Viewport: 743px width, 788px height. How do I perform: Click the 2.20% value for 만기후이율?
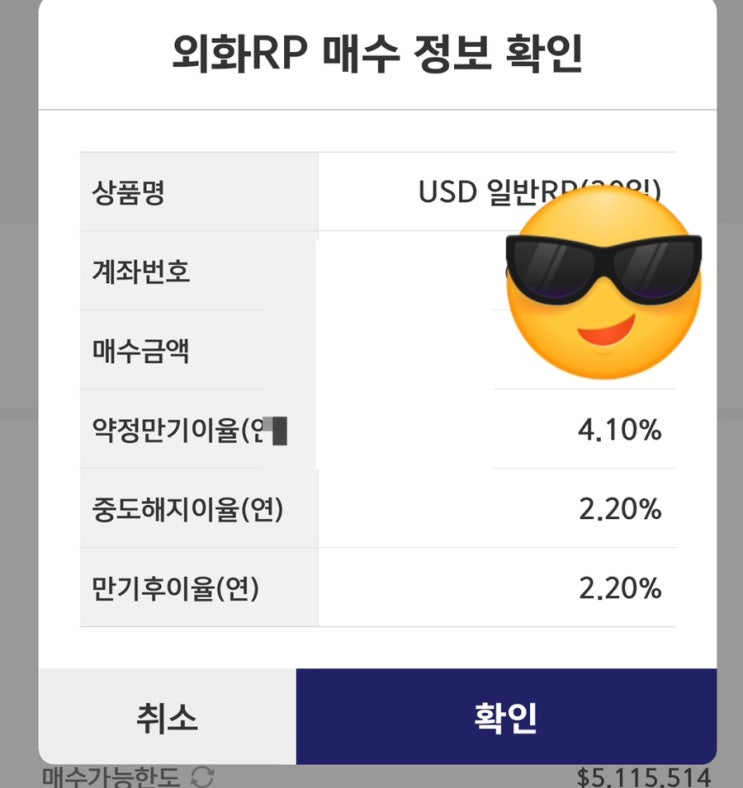tap(620, 589)
